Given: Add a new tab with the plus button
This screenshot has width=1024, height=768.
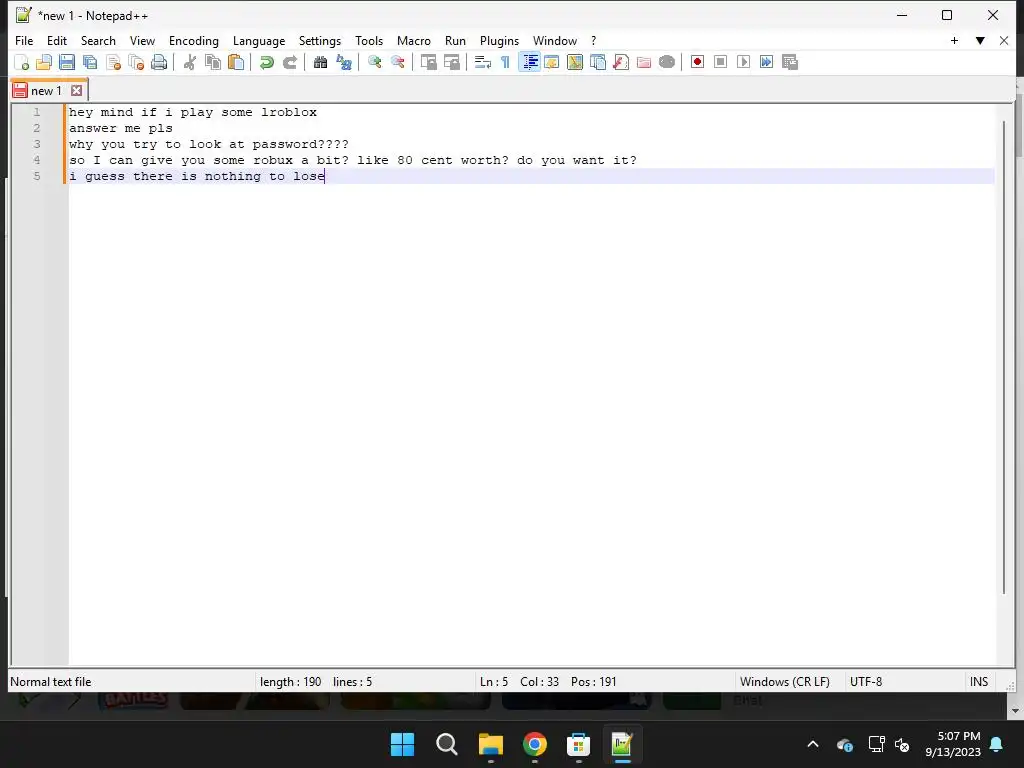Looking at the screenshot, I should coord(954,40).
